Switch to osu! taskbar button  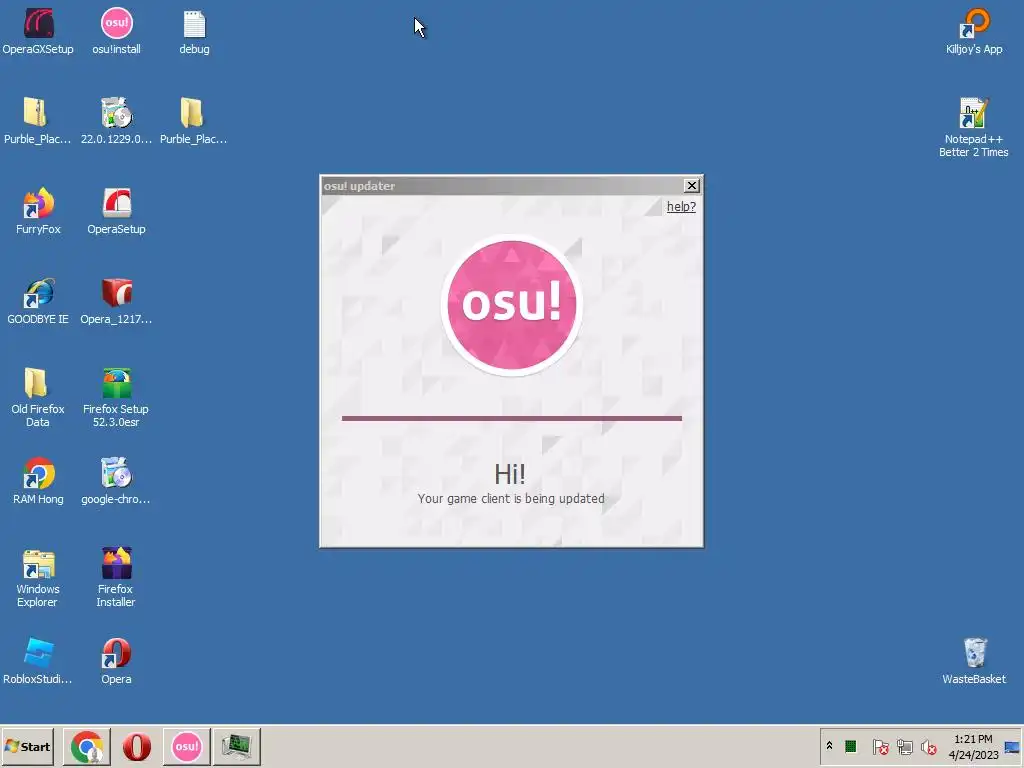[186, 746]
